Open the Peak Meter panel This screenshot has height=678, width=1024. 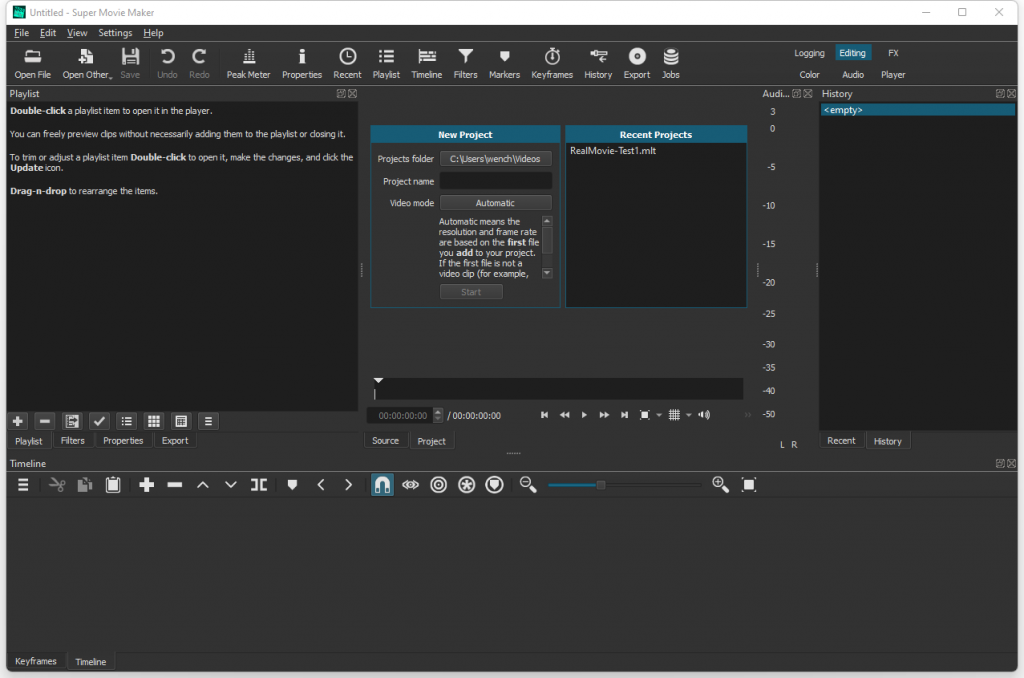(x=248, y=62)
